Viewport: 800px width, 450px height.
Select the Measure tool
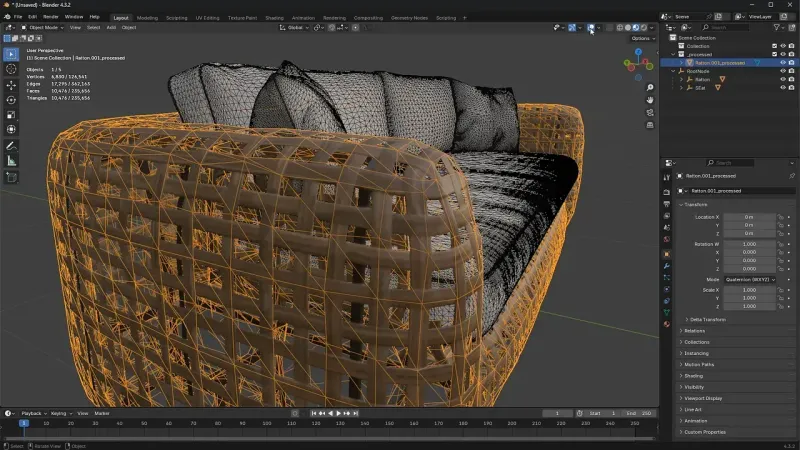pyautogui.click(x=12, y=161)
